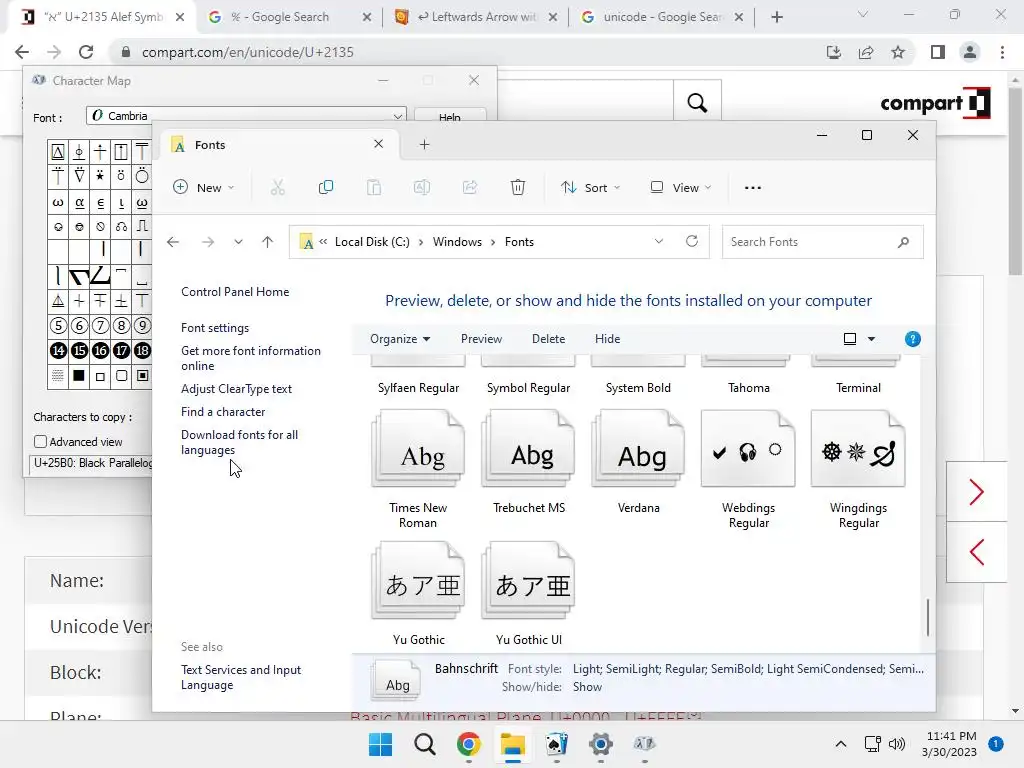
Task: Open Control Panel Home link
Action: (x=235, y=292)
